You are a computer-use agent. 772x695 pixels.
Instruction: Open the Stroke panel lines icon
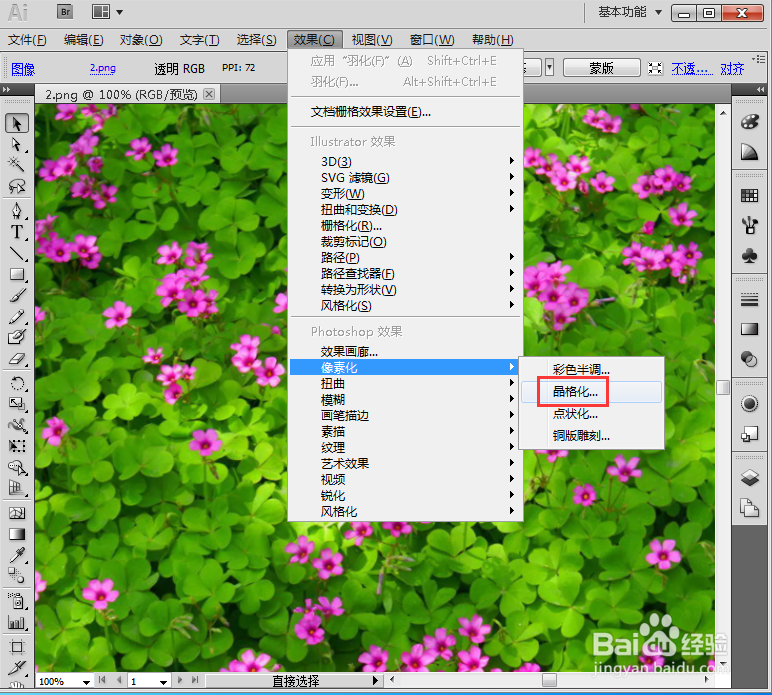(749, 299)
